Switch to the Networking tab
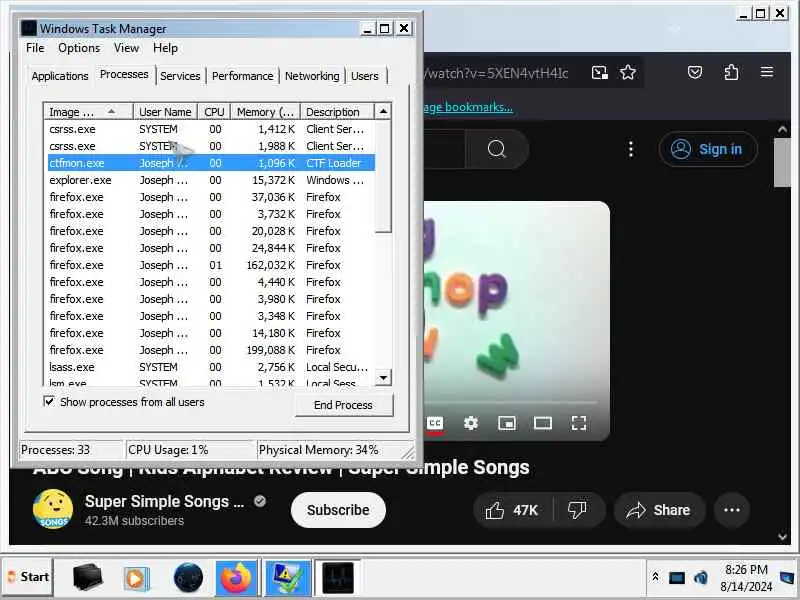This screenshot has width=800, height=600. click(312, 76)
